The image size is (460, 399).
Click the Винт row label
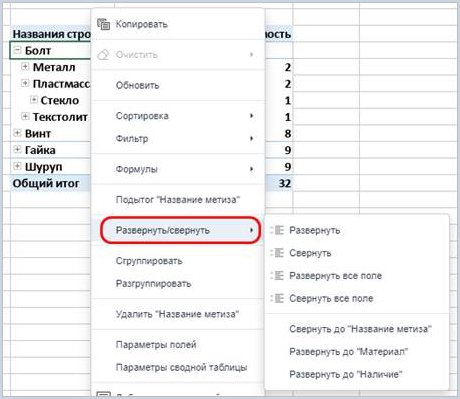(38, 133)
